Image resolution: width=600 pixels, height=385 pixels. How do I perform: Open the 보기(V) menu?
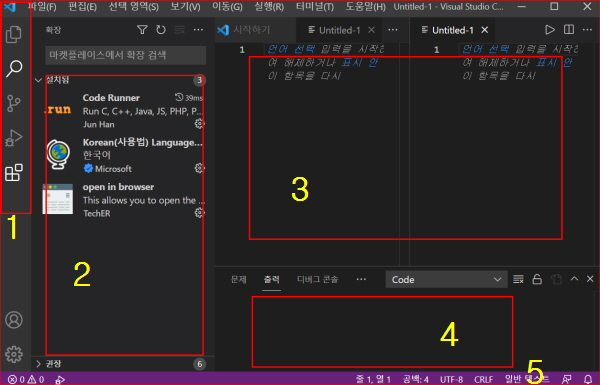pyautogui.click(x=185, y=7)
